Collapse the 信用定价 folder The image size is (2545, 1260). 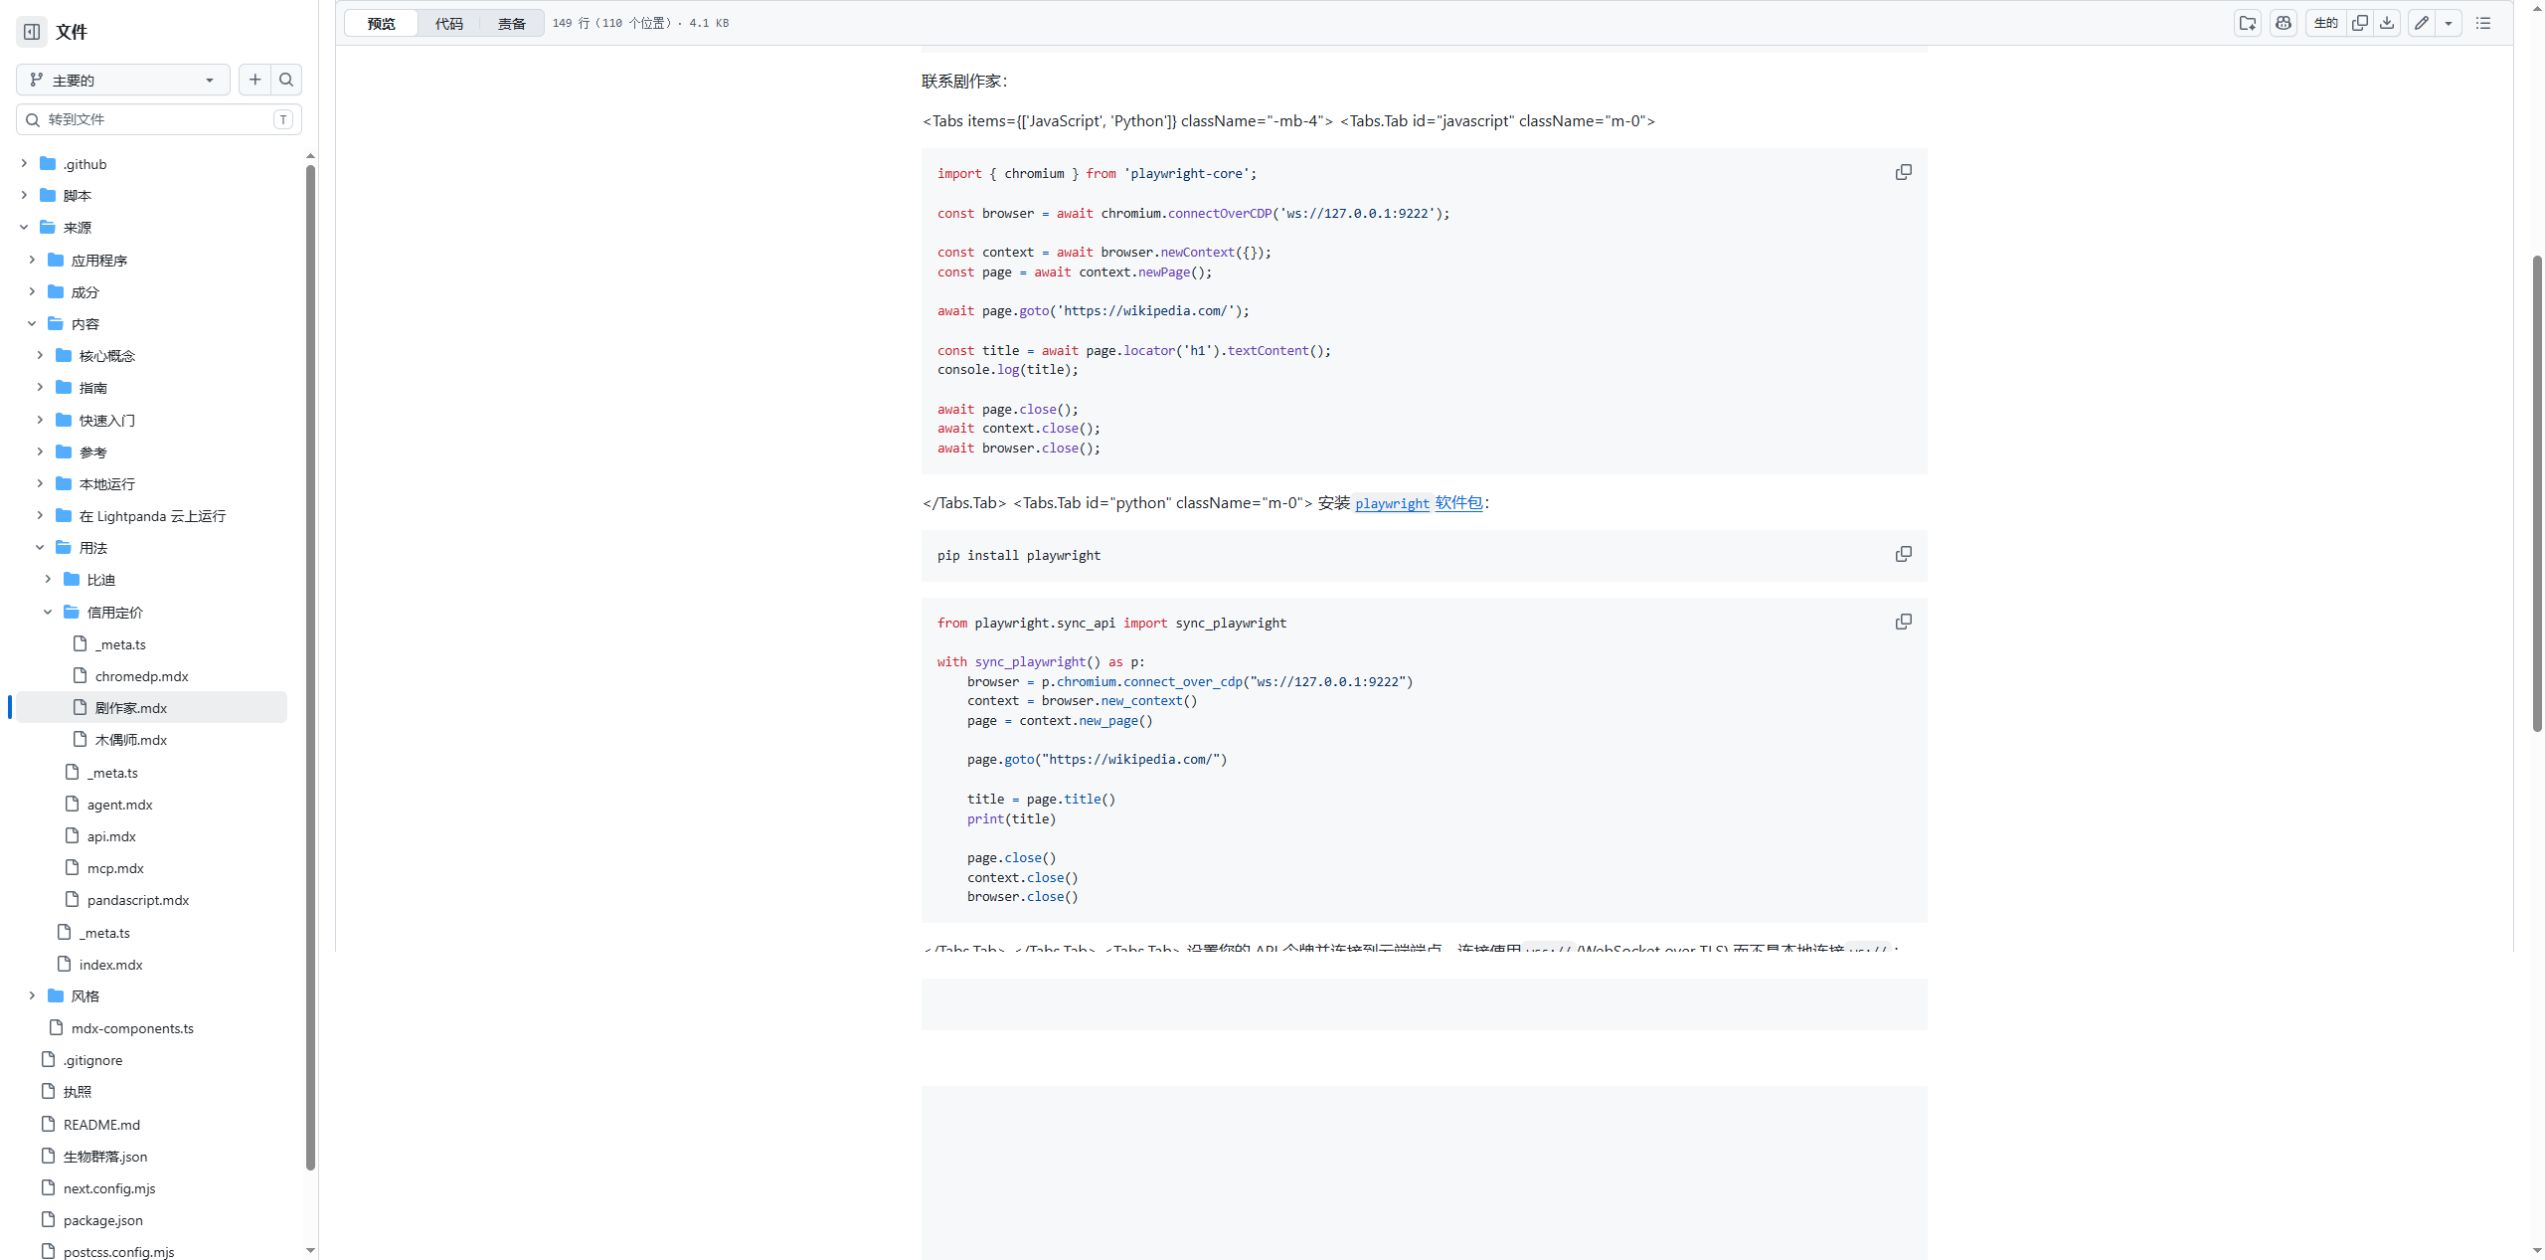pyautogui.click(x=48, y=612)
